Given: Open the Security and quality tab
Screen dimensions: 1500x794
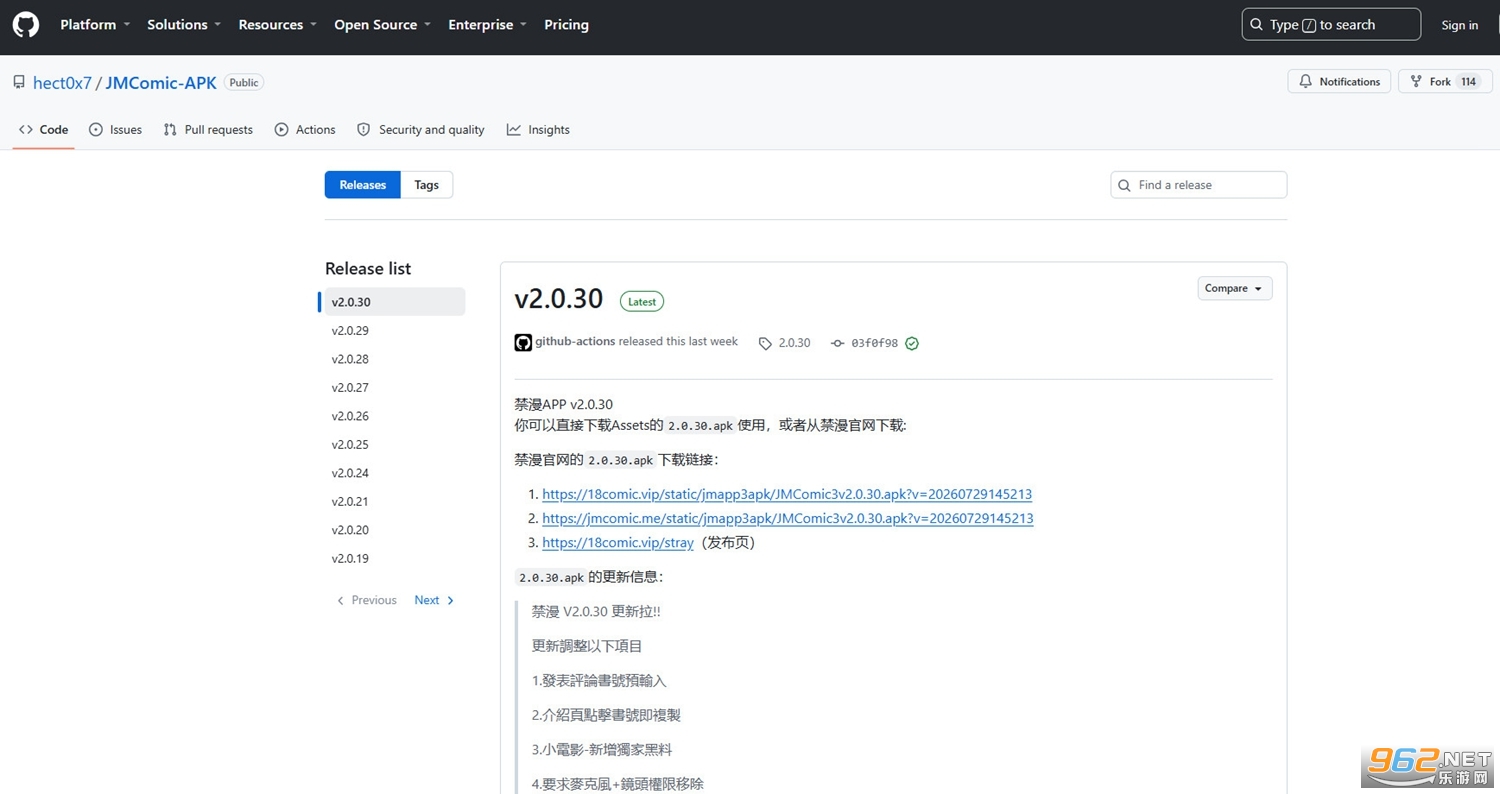Looking at the screenshot, I should point(421,130).
